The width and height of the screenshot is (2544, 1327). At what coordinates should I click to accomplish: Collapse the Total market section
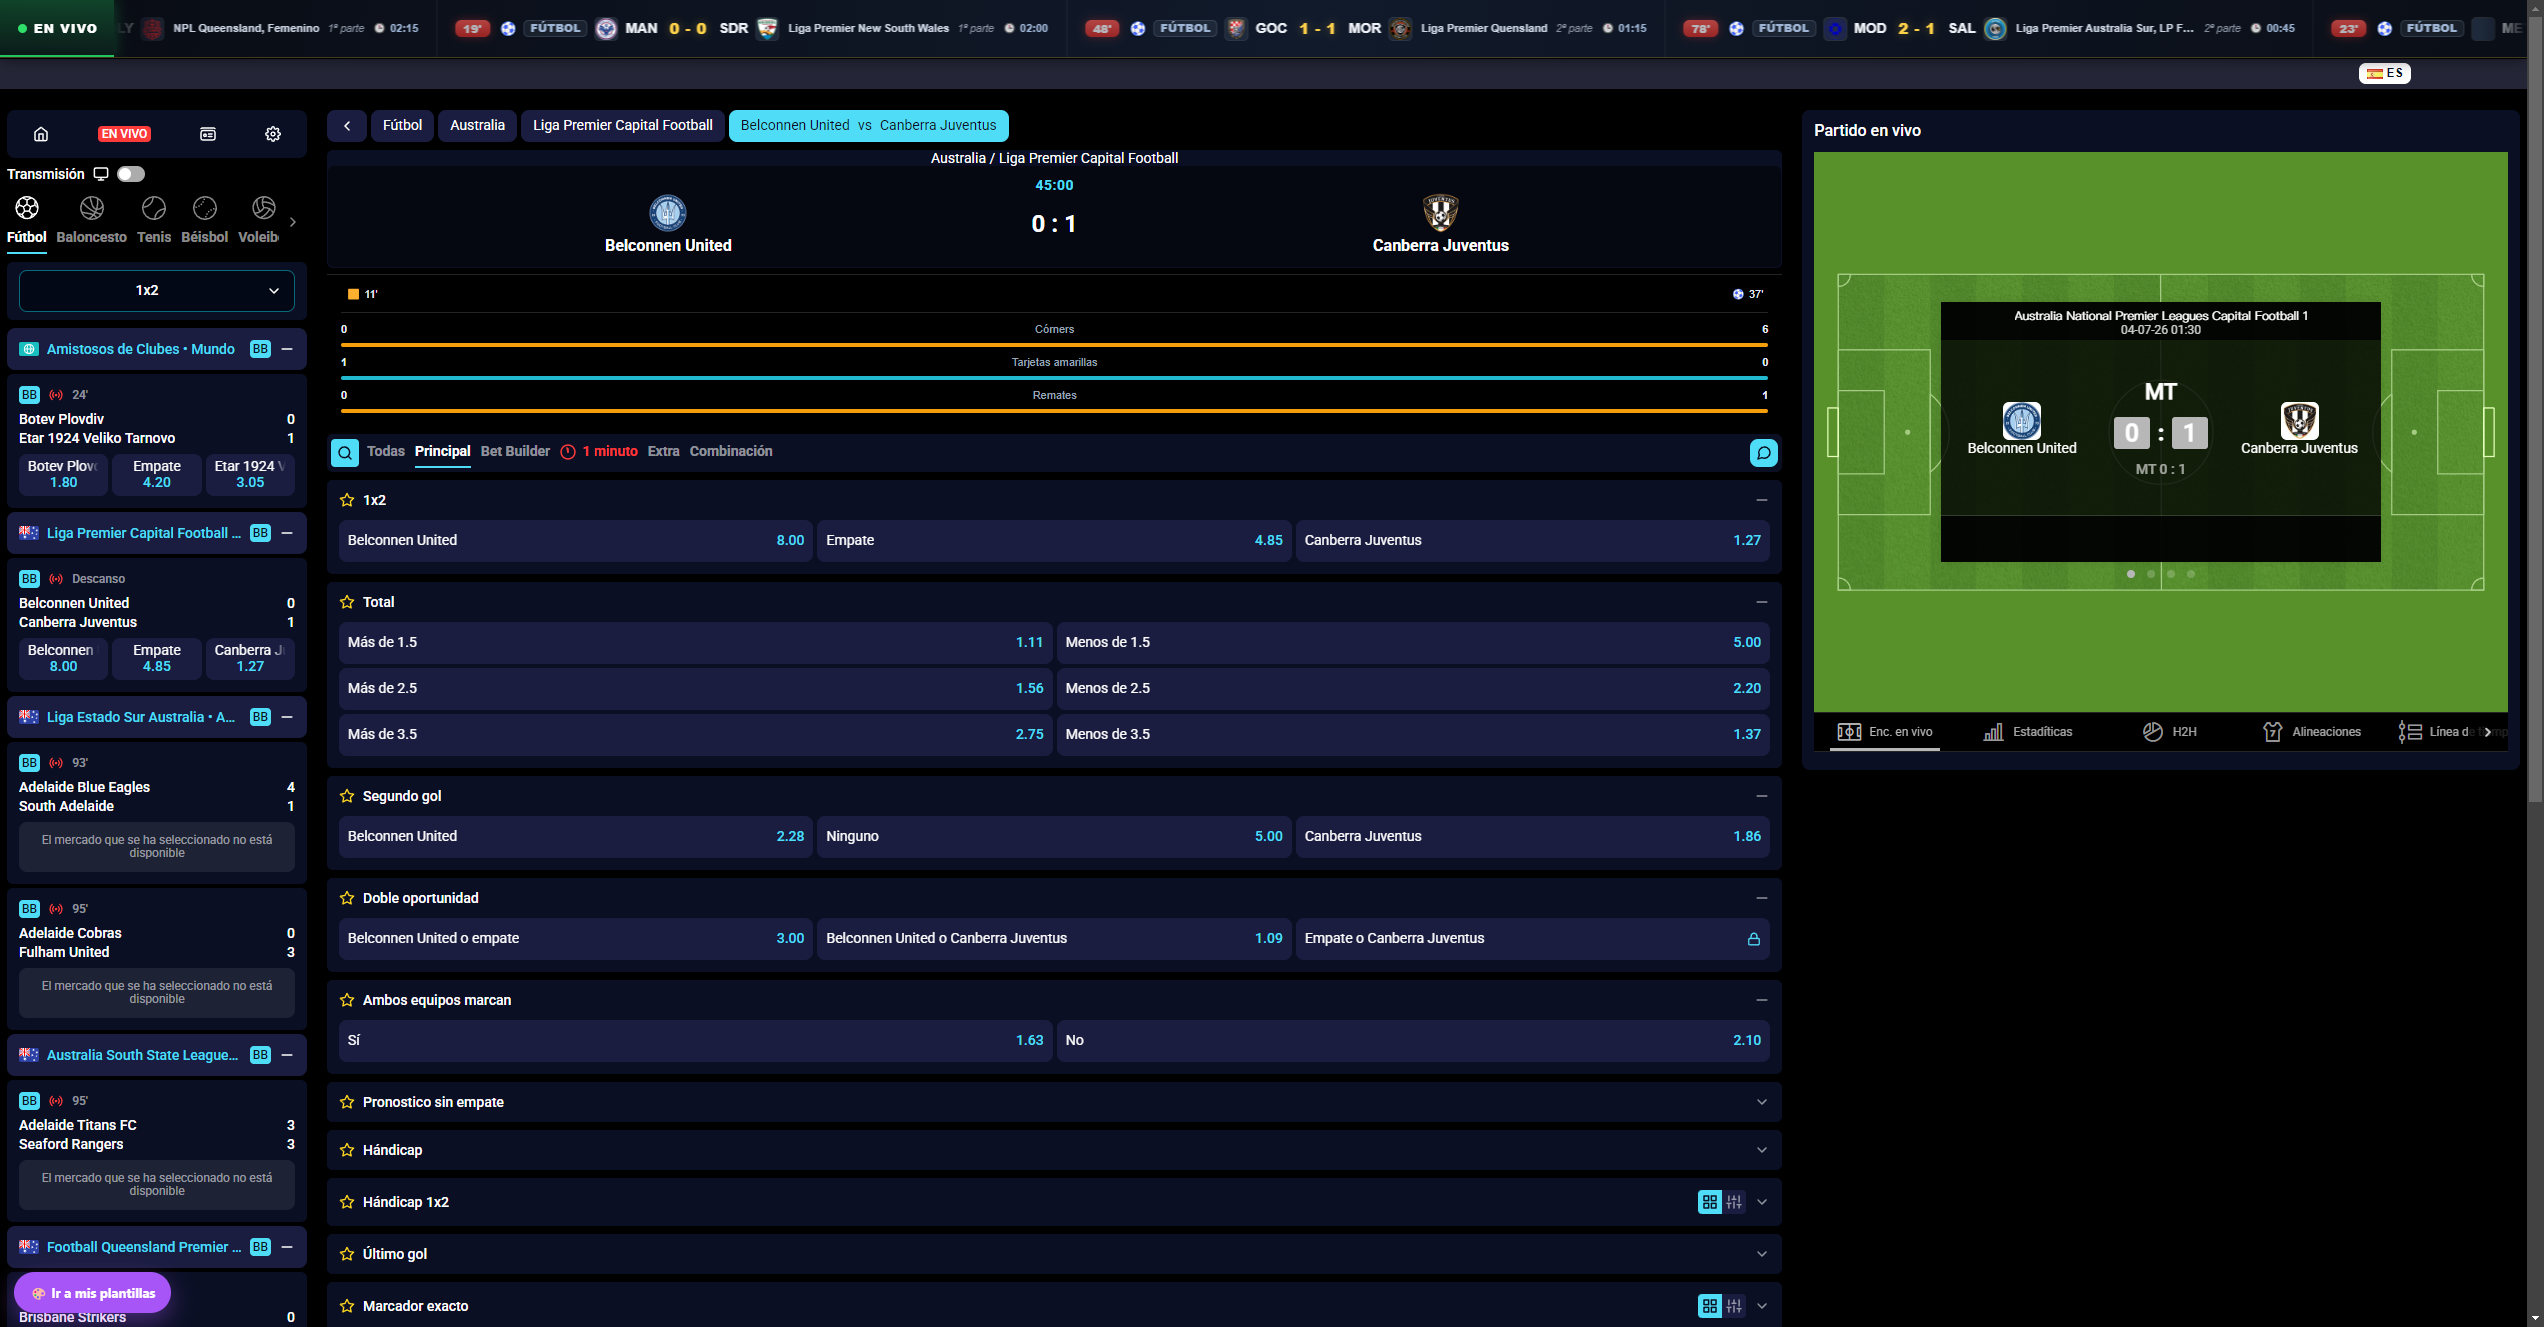[1762, 602]
